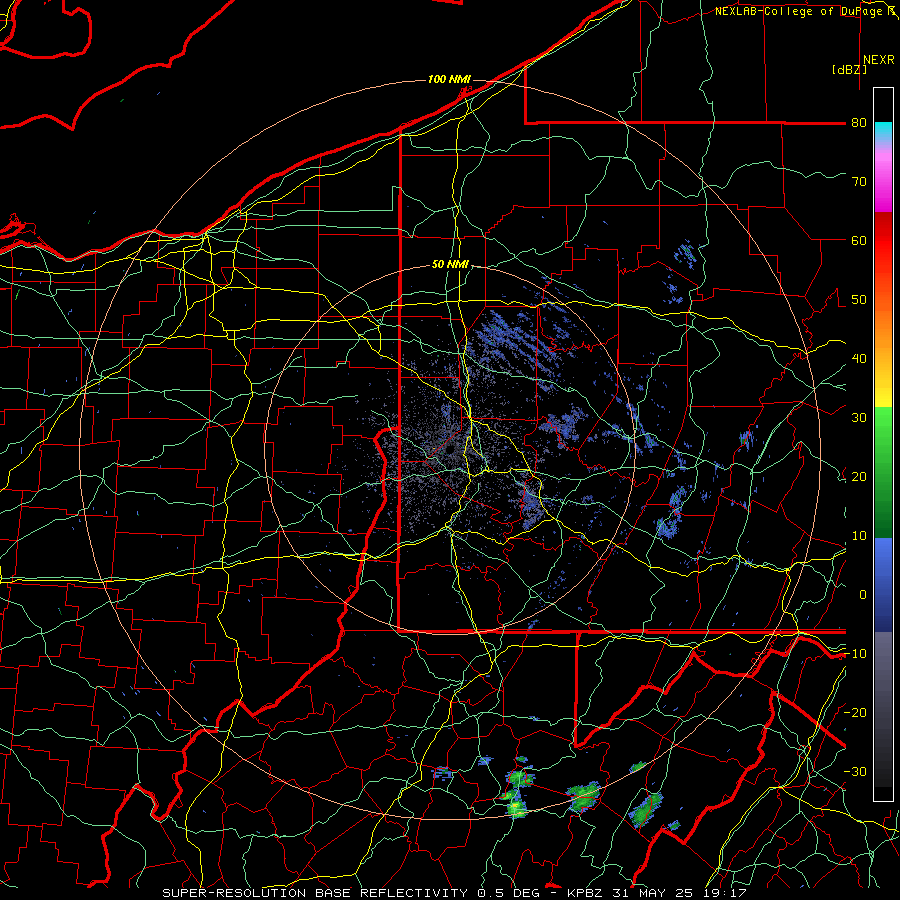Click the "[dBZ]" unit label above the scale

tap(849, 69)
